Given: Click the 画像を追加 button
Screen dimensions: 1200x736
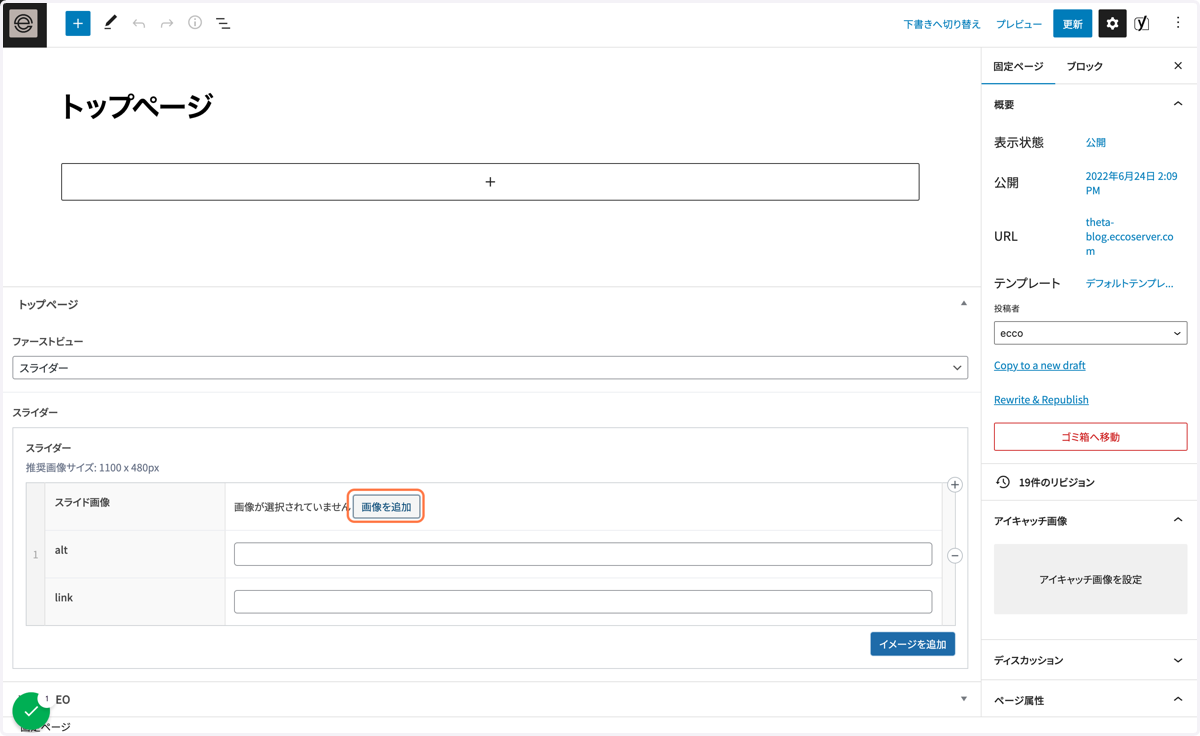Looking at the screenshot, I should (x=386, y=507).
